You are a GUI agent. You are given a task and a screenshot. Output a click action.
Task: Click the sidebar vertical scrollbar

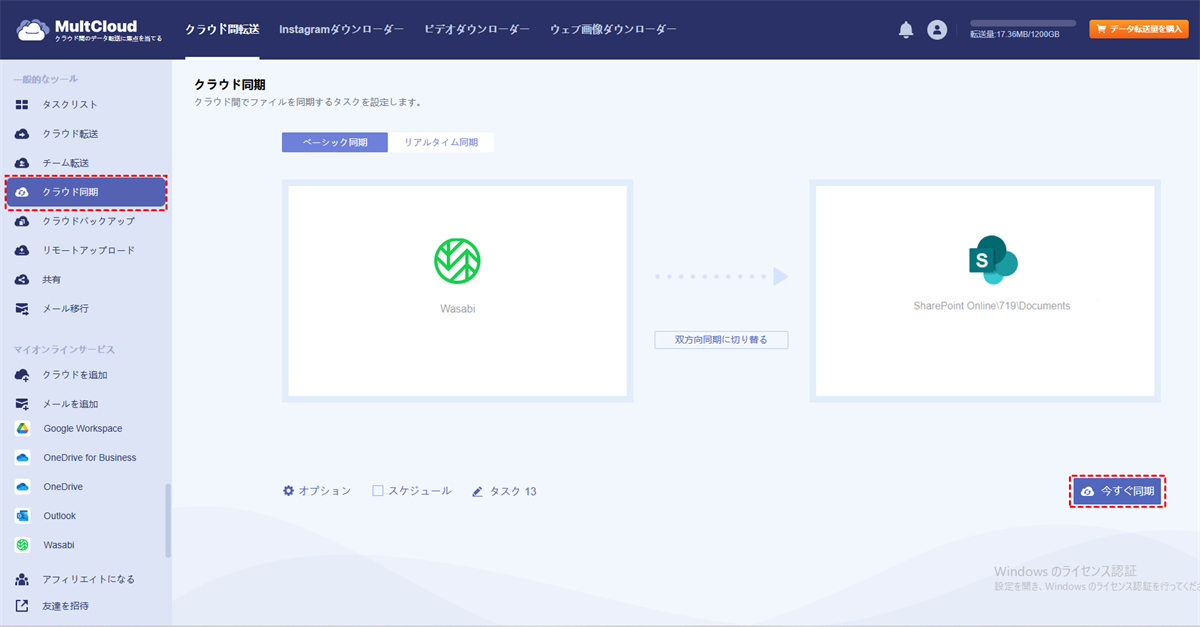pyautogui.click(x=168, y=521)
